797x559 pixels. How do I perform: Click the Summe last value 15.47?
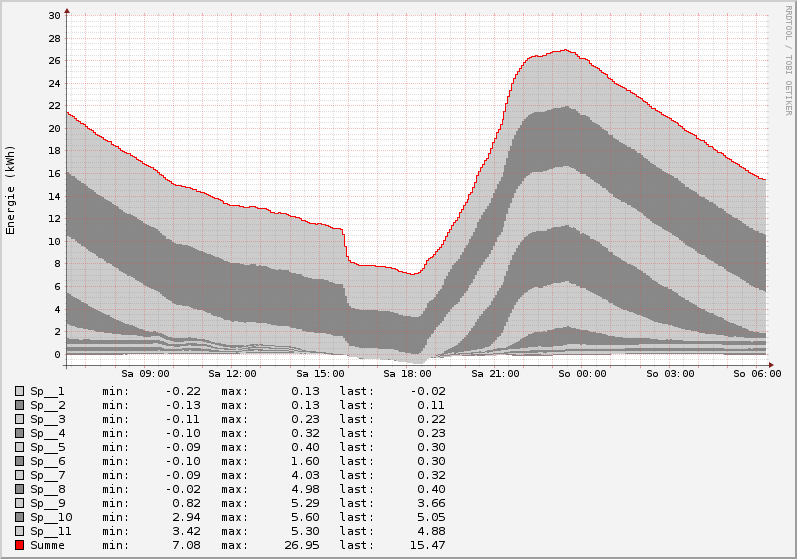coord(427,545)
